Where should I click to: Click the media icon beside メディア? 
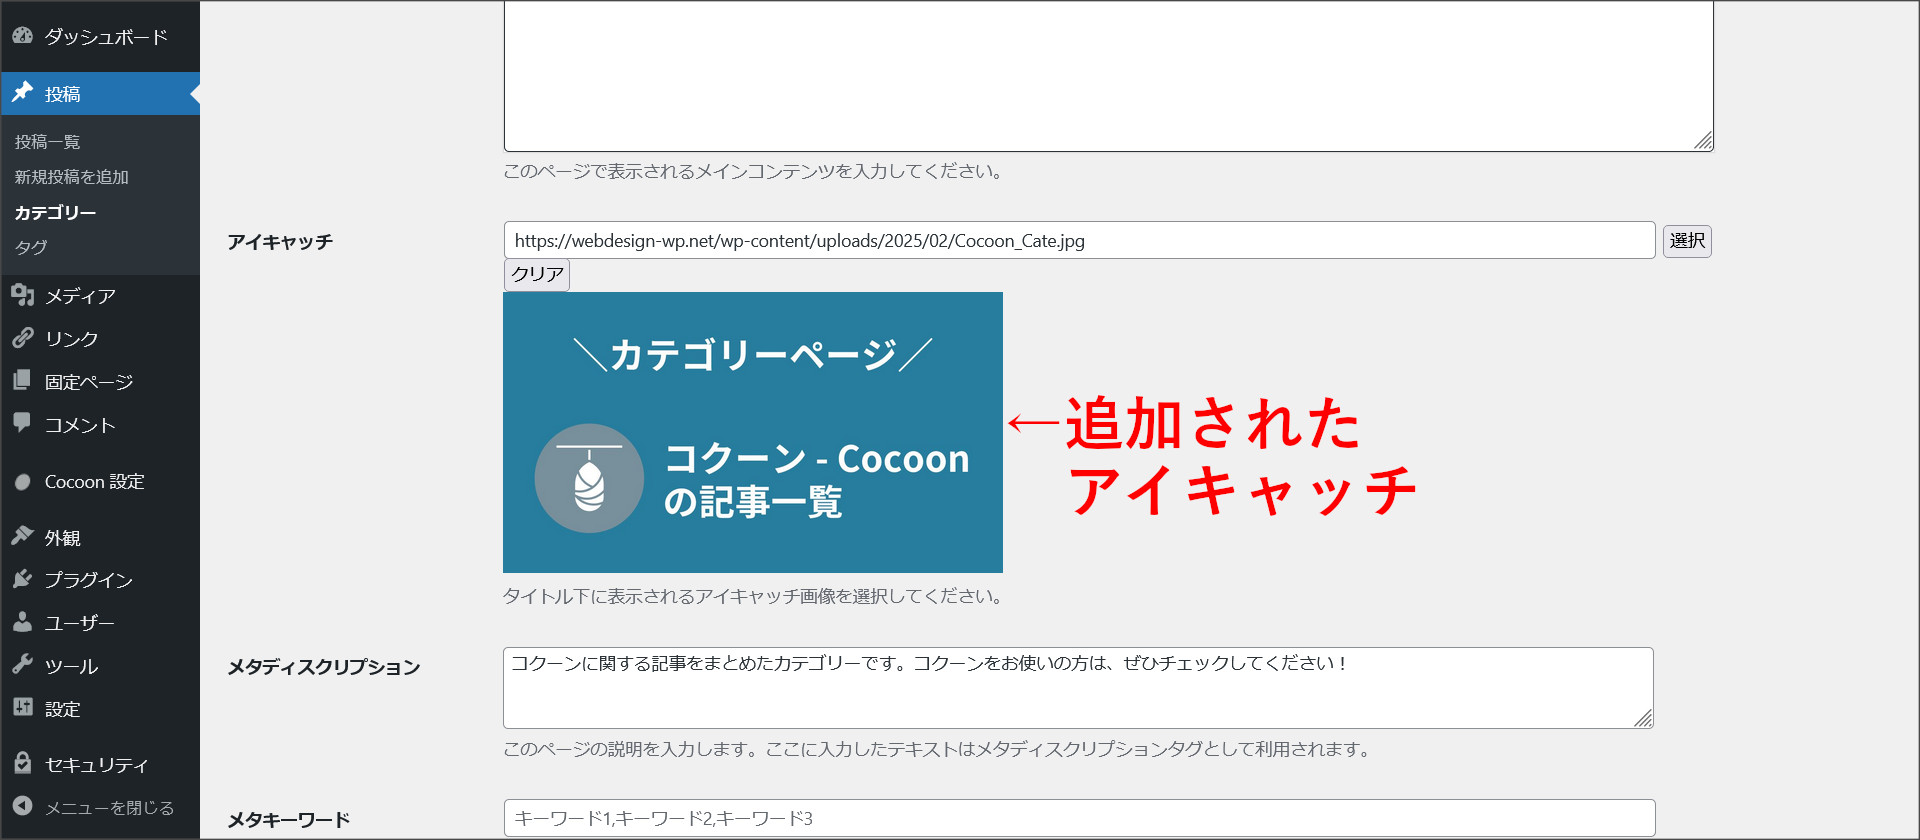tap(23, 295)
